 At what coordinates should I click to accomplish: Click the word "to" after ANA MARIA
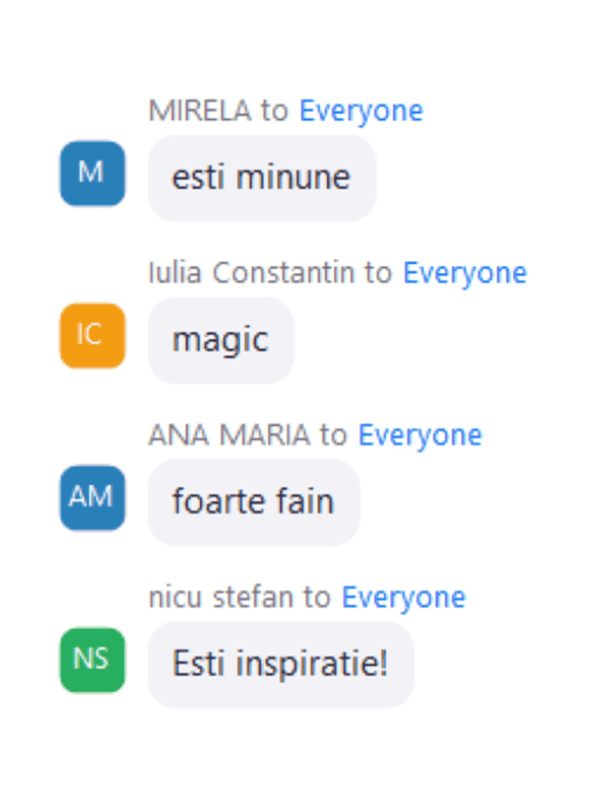point(334,435)
